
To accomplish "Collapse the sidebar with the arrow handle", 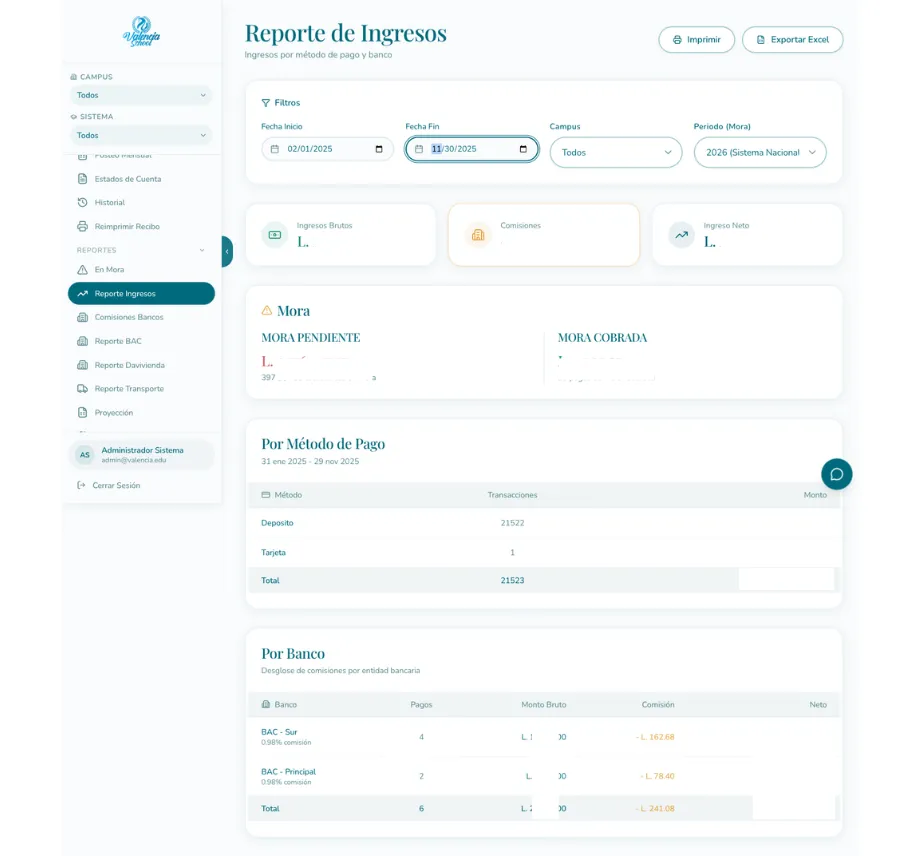I will tap(227, 252).
